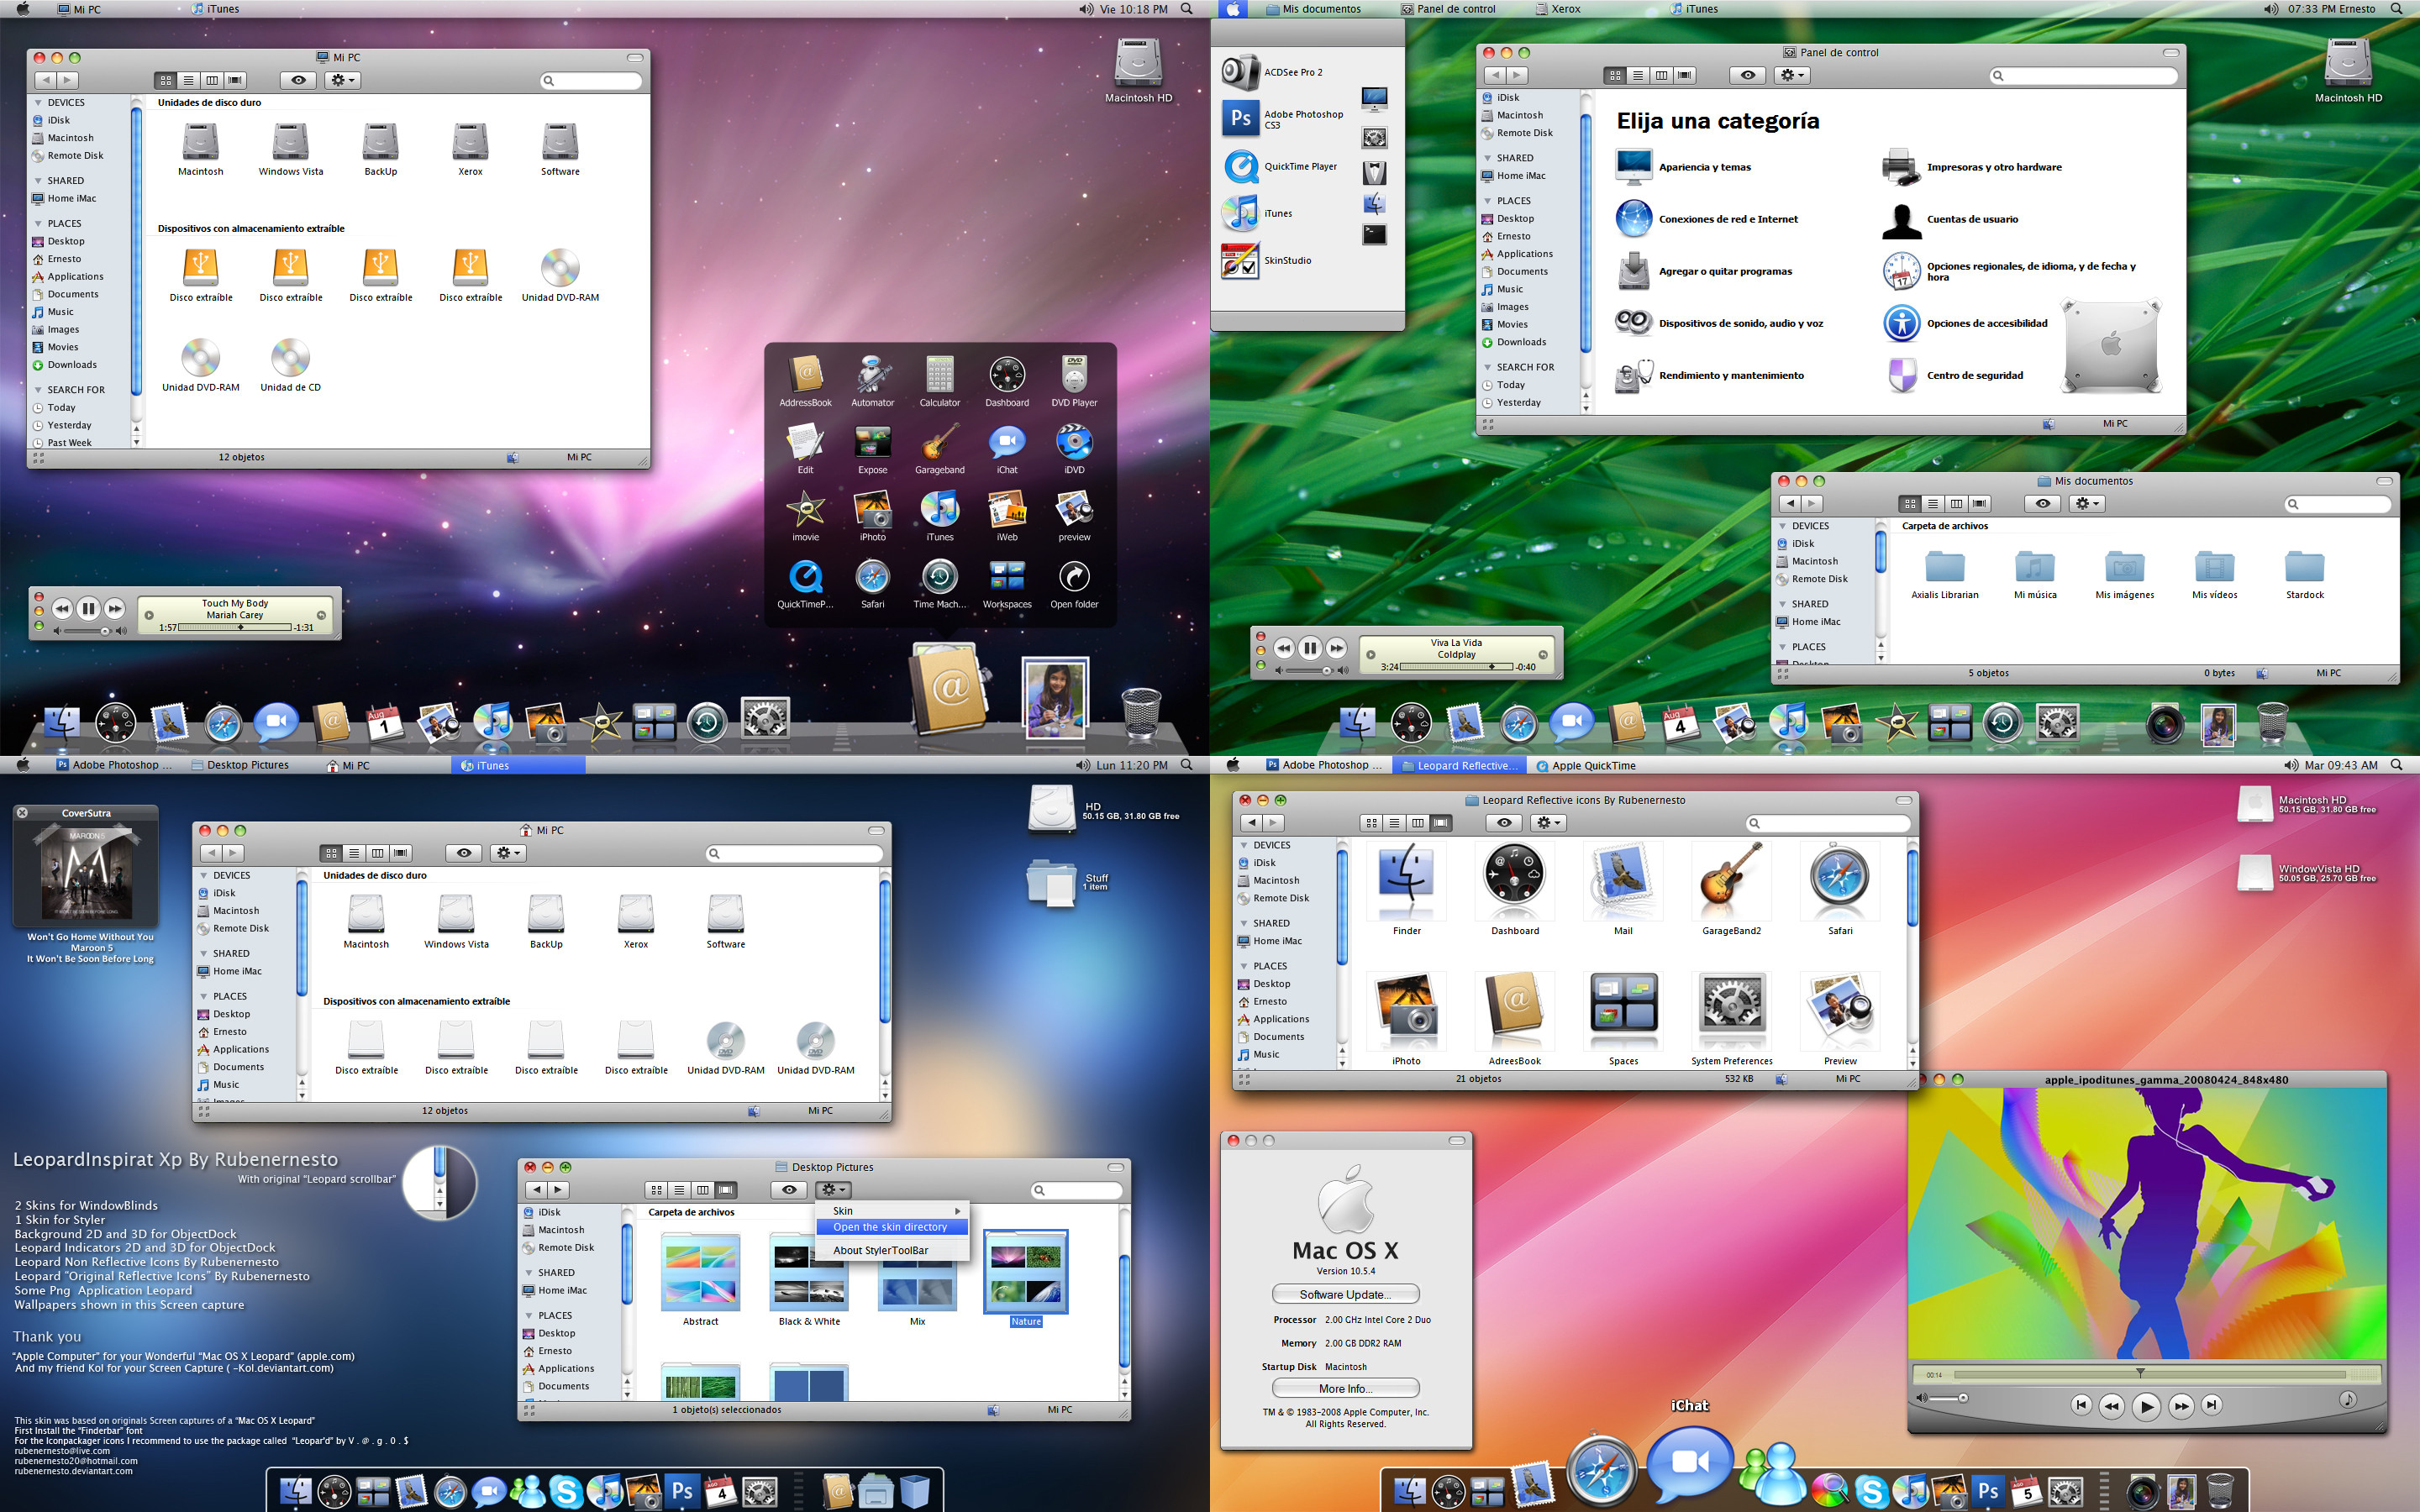2420x1512 pixels.
Task: Open Adobe Photoshop CS3 in program list
Action: click(x=1285, y=119)
